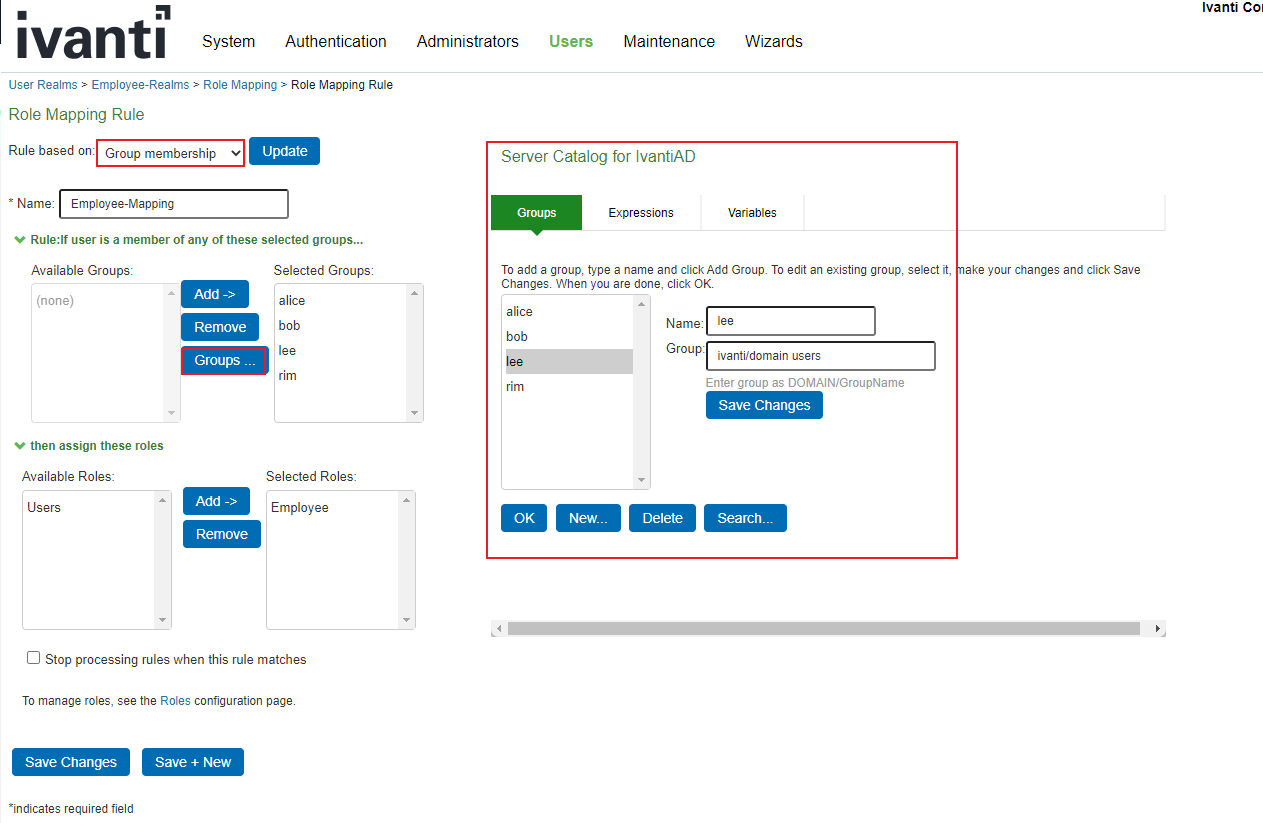Open the Roles configuration page link
Screen dimensions: 1263x823
tap(175, 701)
